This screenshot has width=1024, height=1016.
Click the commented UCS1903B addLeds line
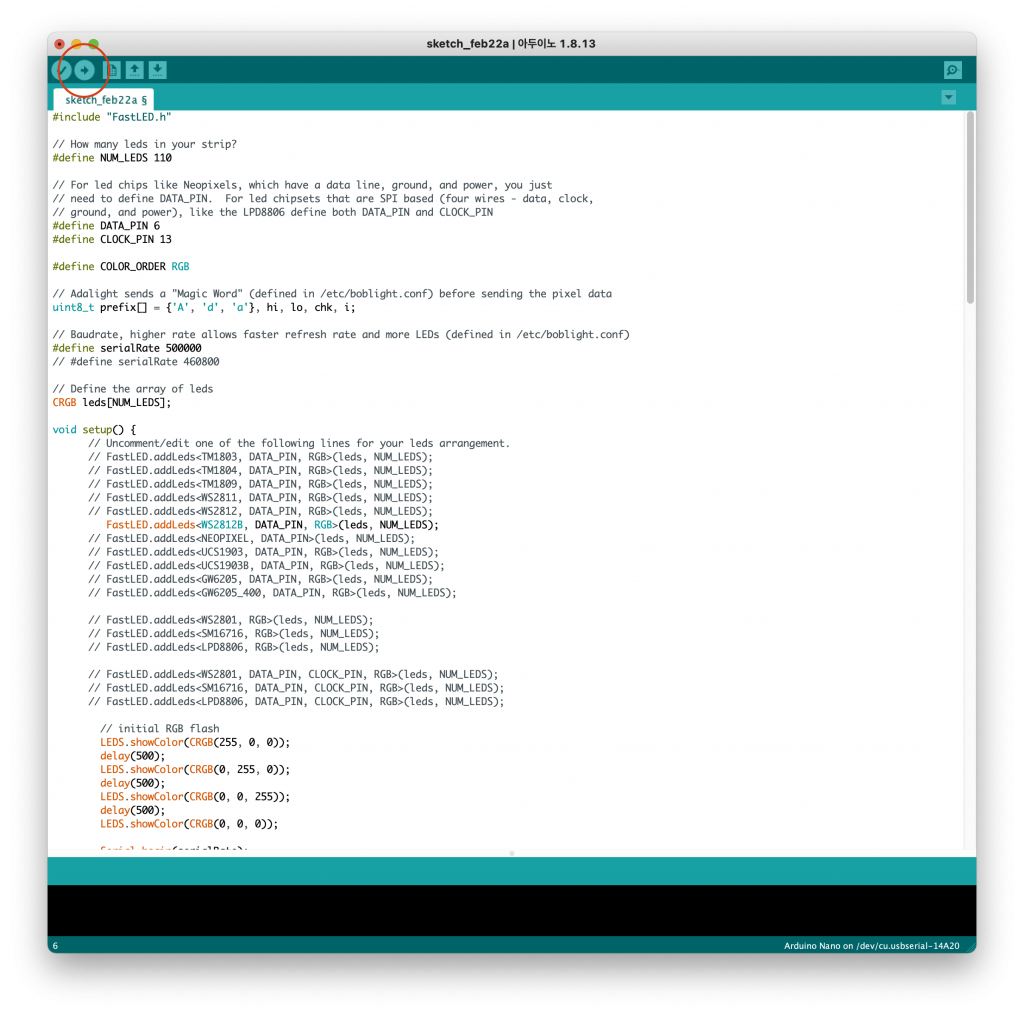266,566
